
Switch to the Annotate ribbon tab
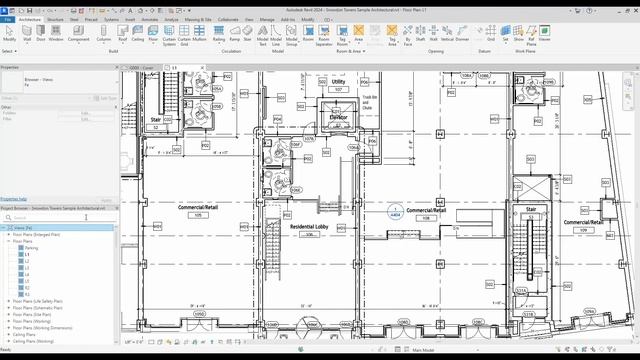[x=149, y=19]
